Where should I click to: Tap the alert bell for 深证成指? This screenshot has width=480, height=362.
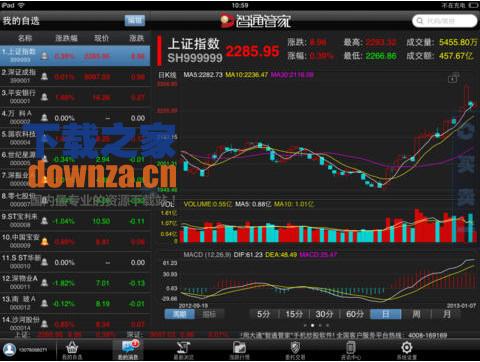[44, 76]
